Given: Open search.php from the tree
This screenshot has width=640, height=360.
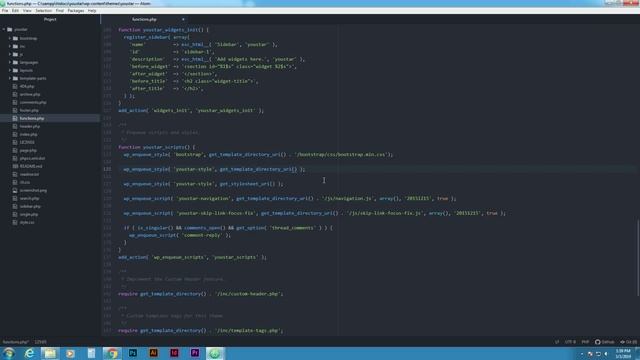Looking at the screenshot, I should click(x=29, y=198).
